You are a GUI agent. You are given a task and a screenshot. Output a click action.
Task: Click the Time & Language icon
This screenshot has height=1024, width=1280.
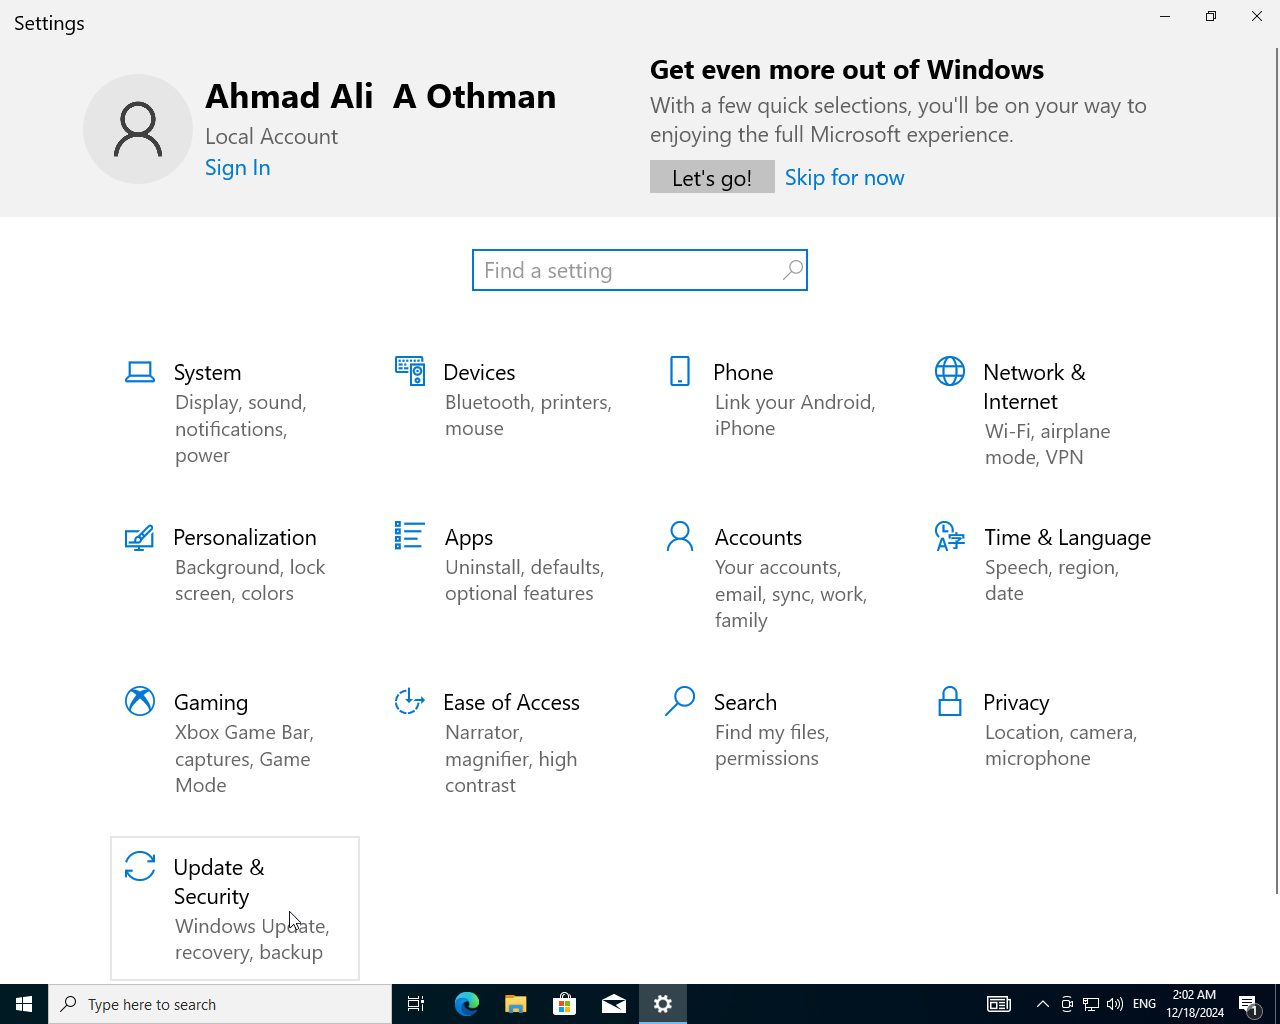[950, 537]
